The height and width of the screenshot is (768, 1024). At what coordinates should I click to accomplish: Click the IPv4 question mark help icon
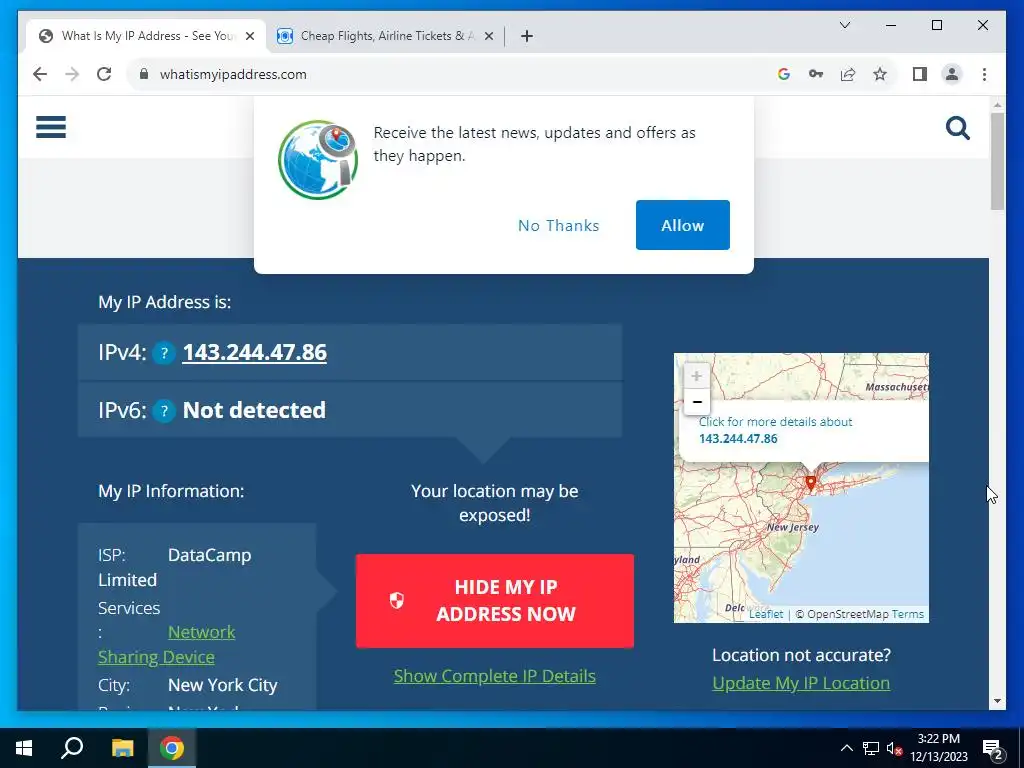(164, 353)
